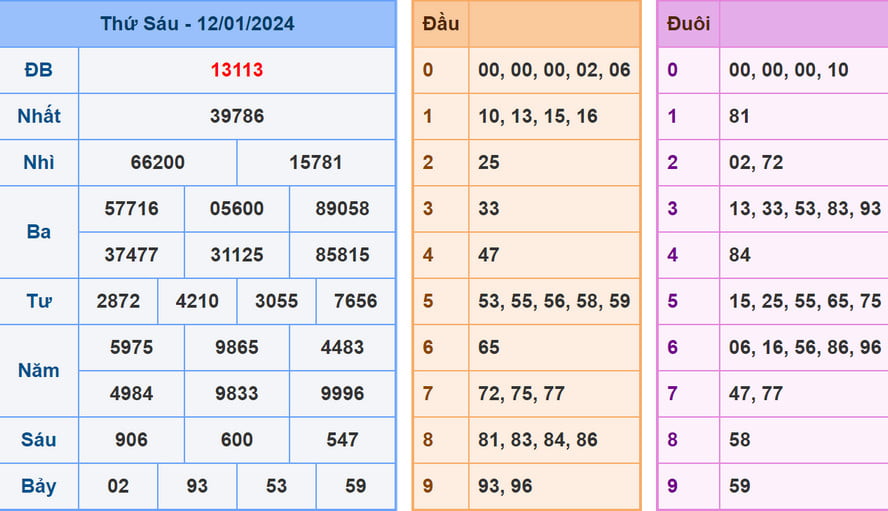Select seventh prize number 93

click(197, 486)
